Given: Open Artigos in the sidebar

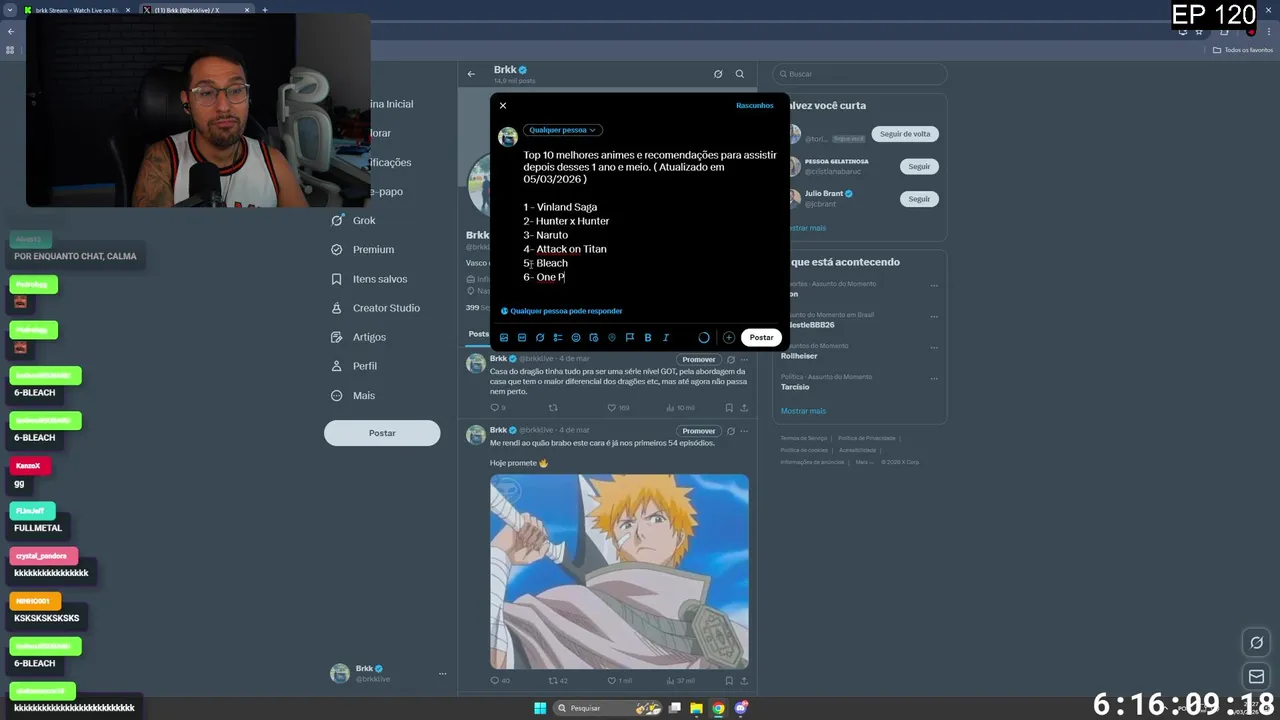Looking at the screenshot, I should pos(358,337).
